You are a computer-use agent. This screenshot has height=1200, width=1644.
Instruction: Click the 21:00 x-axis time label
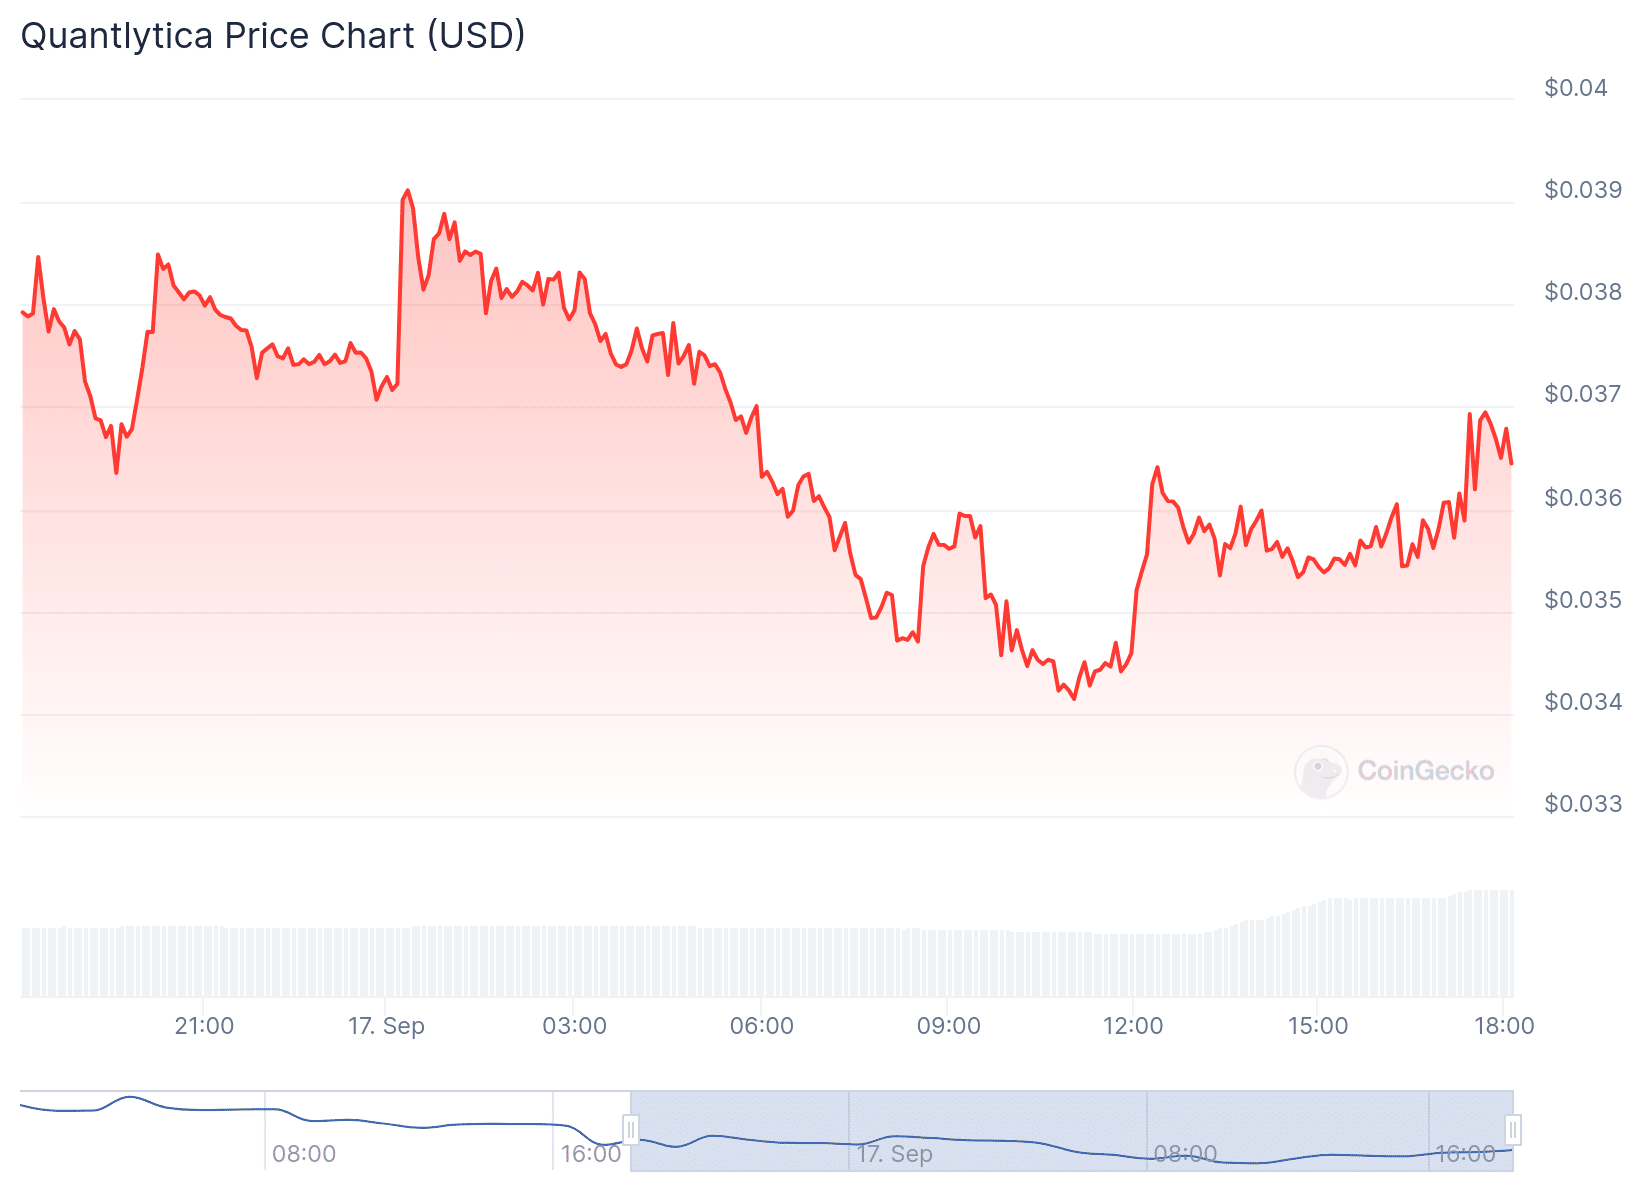tap(204, 1026)
